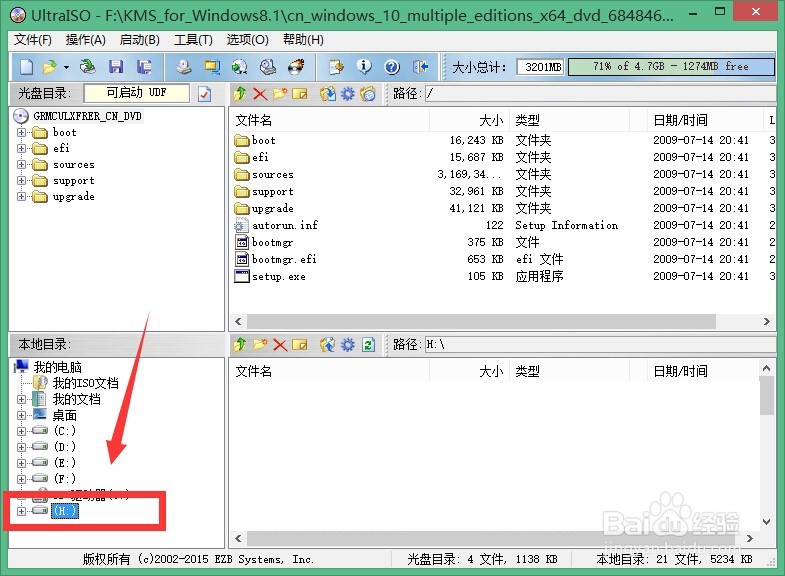This screenshot has height=576, width=785.
Task: Open the 启动(B) menu
Action: 140,40
